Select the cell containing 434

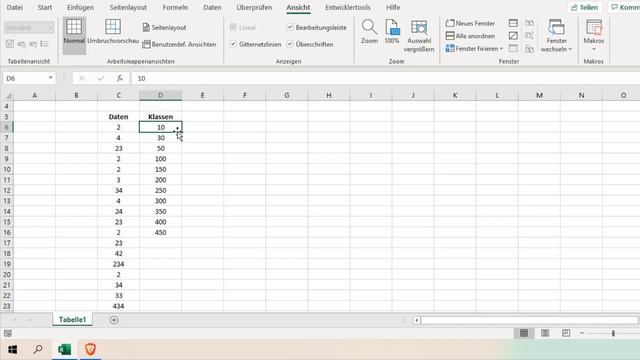(118, 306)
